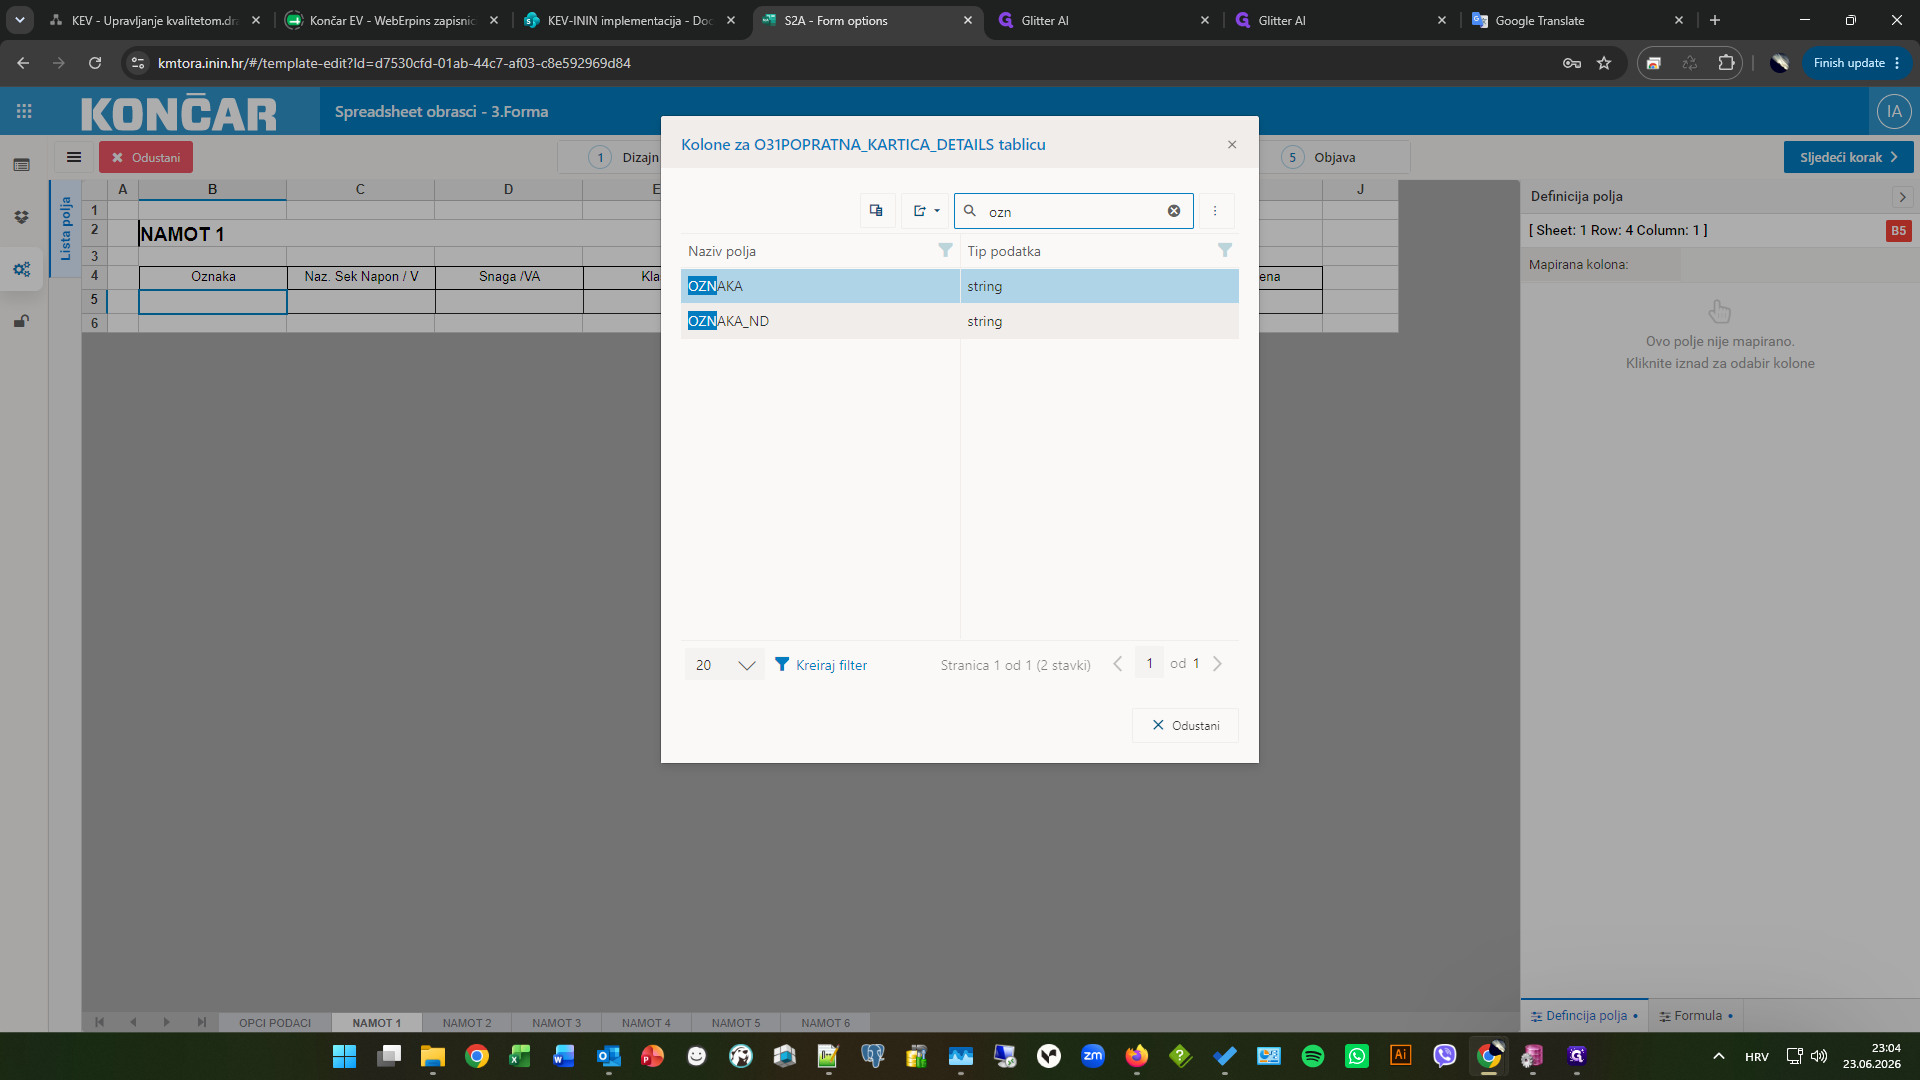This screenshot has width=1920, height=1080.
Task: Open the Tip podatka column filter
Action: coord(1224,251)
